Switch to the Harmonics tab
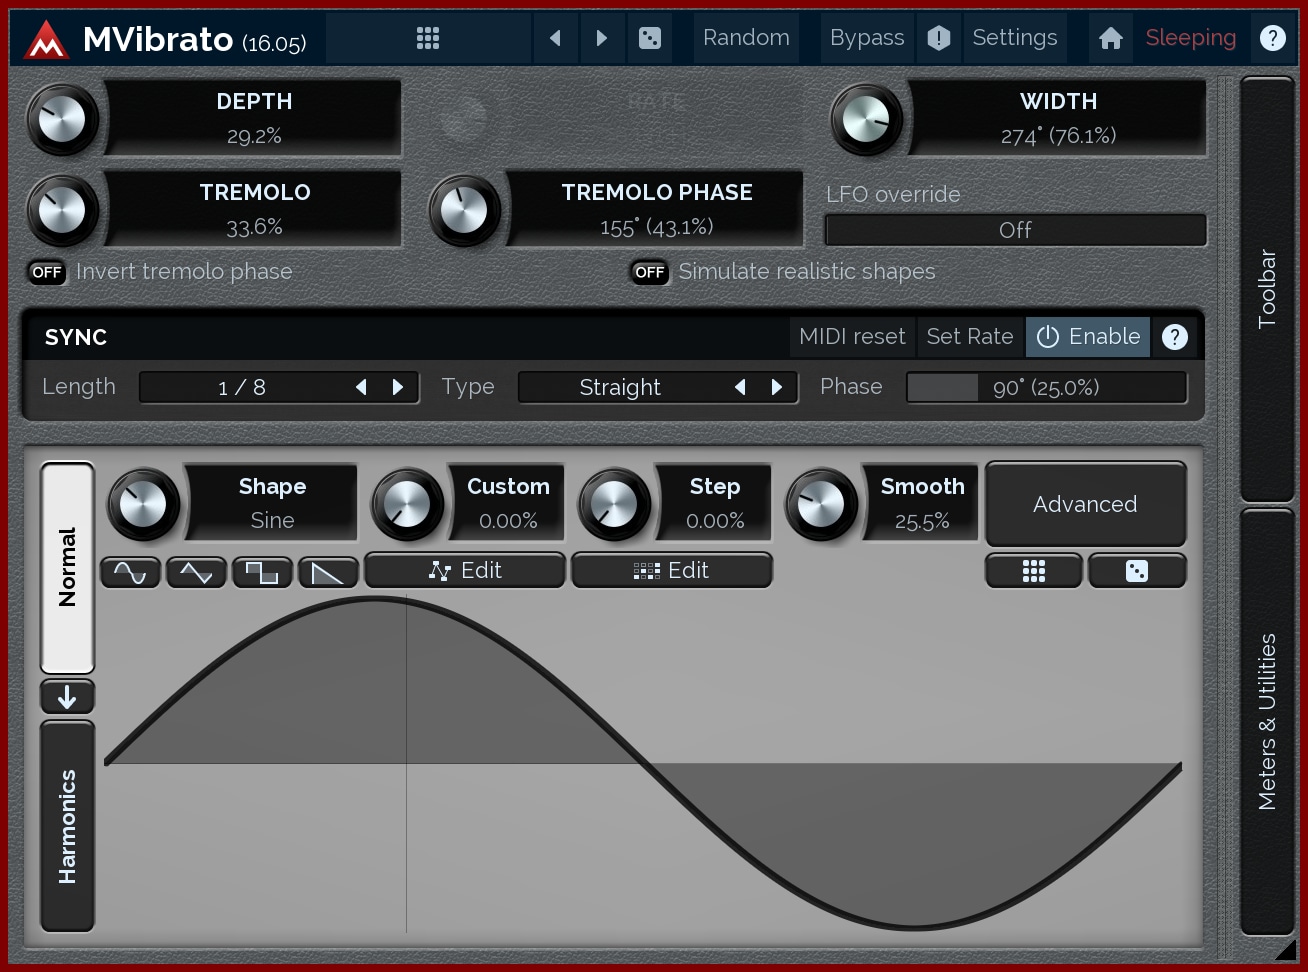This screenshot has height=972, width=1308. coord(67,826)
